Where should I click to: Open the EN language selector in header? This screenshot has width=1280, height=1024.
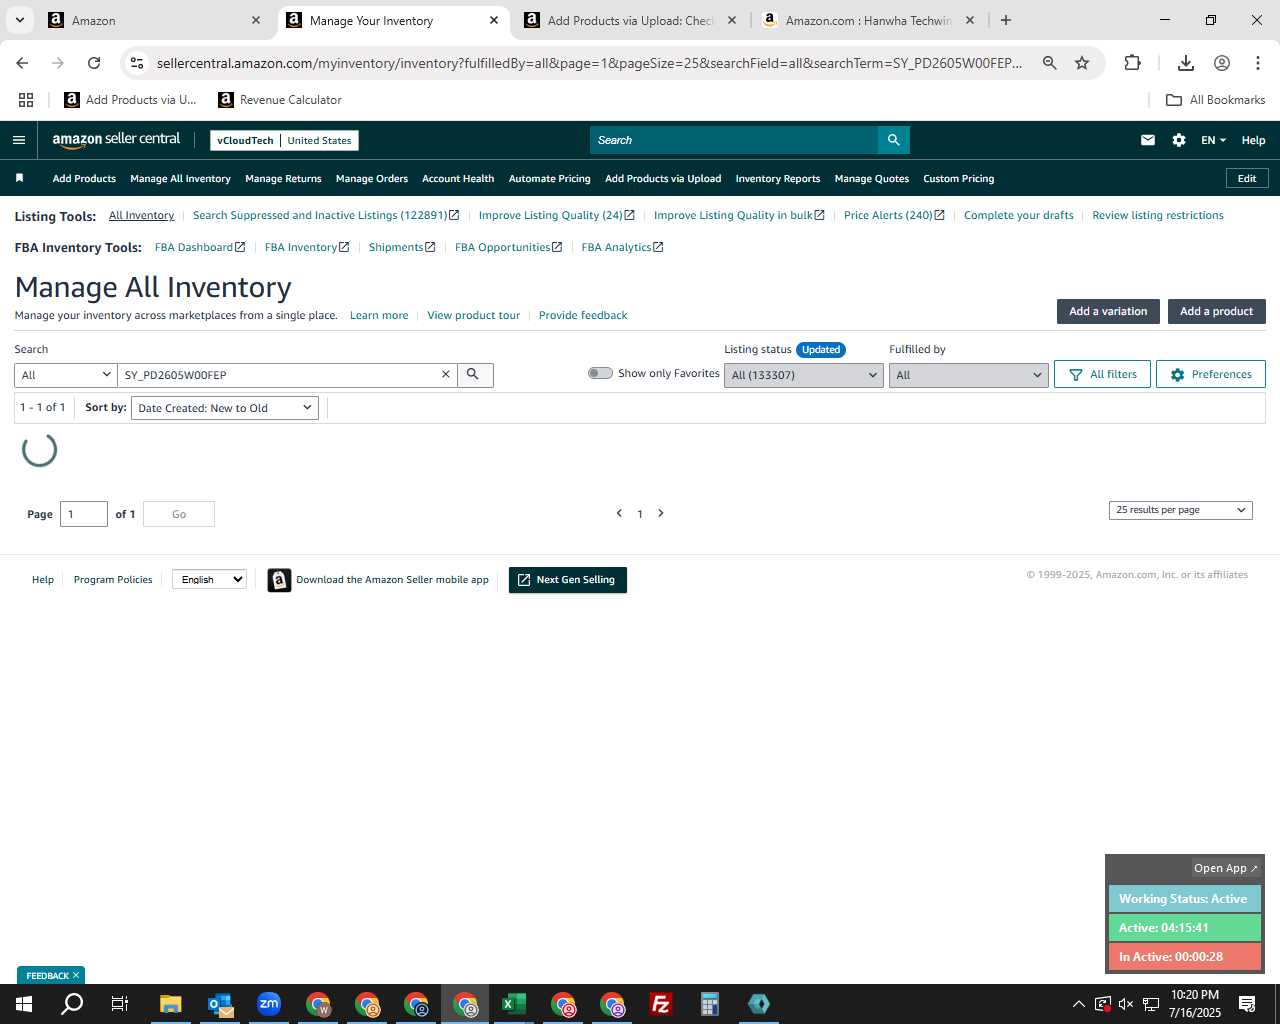(1213, 140)
